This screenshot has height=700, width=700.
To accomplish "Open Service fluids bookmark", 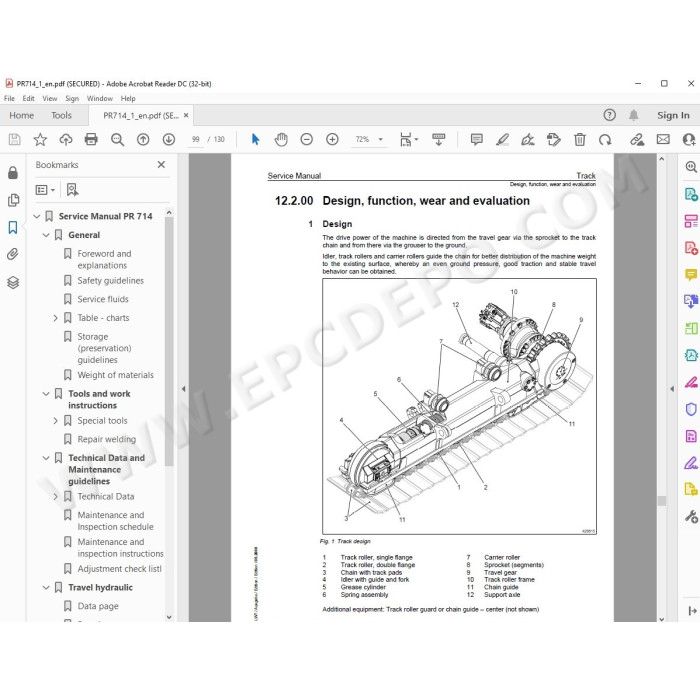I will click(103, 300).
